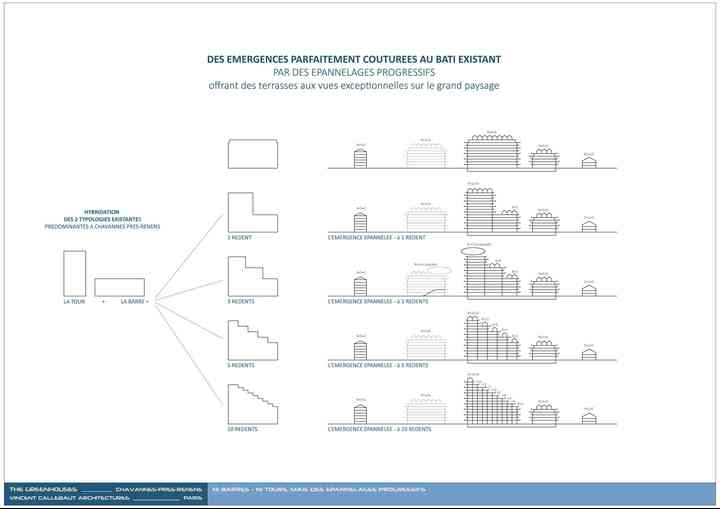Click the tall La Tour rectangle shape
This screenshot has width=720, height=509.
pos(75,272)
